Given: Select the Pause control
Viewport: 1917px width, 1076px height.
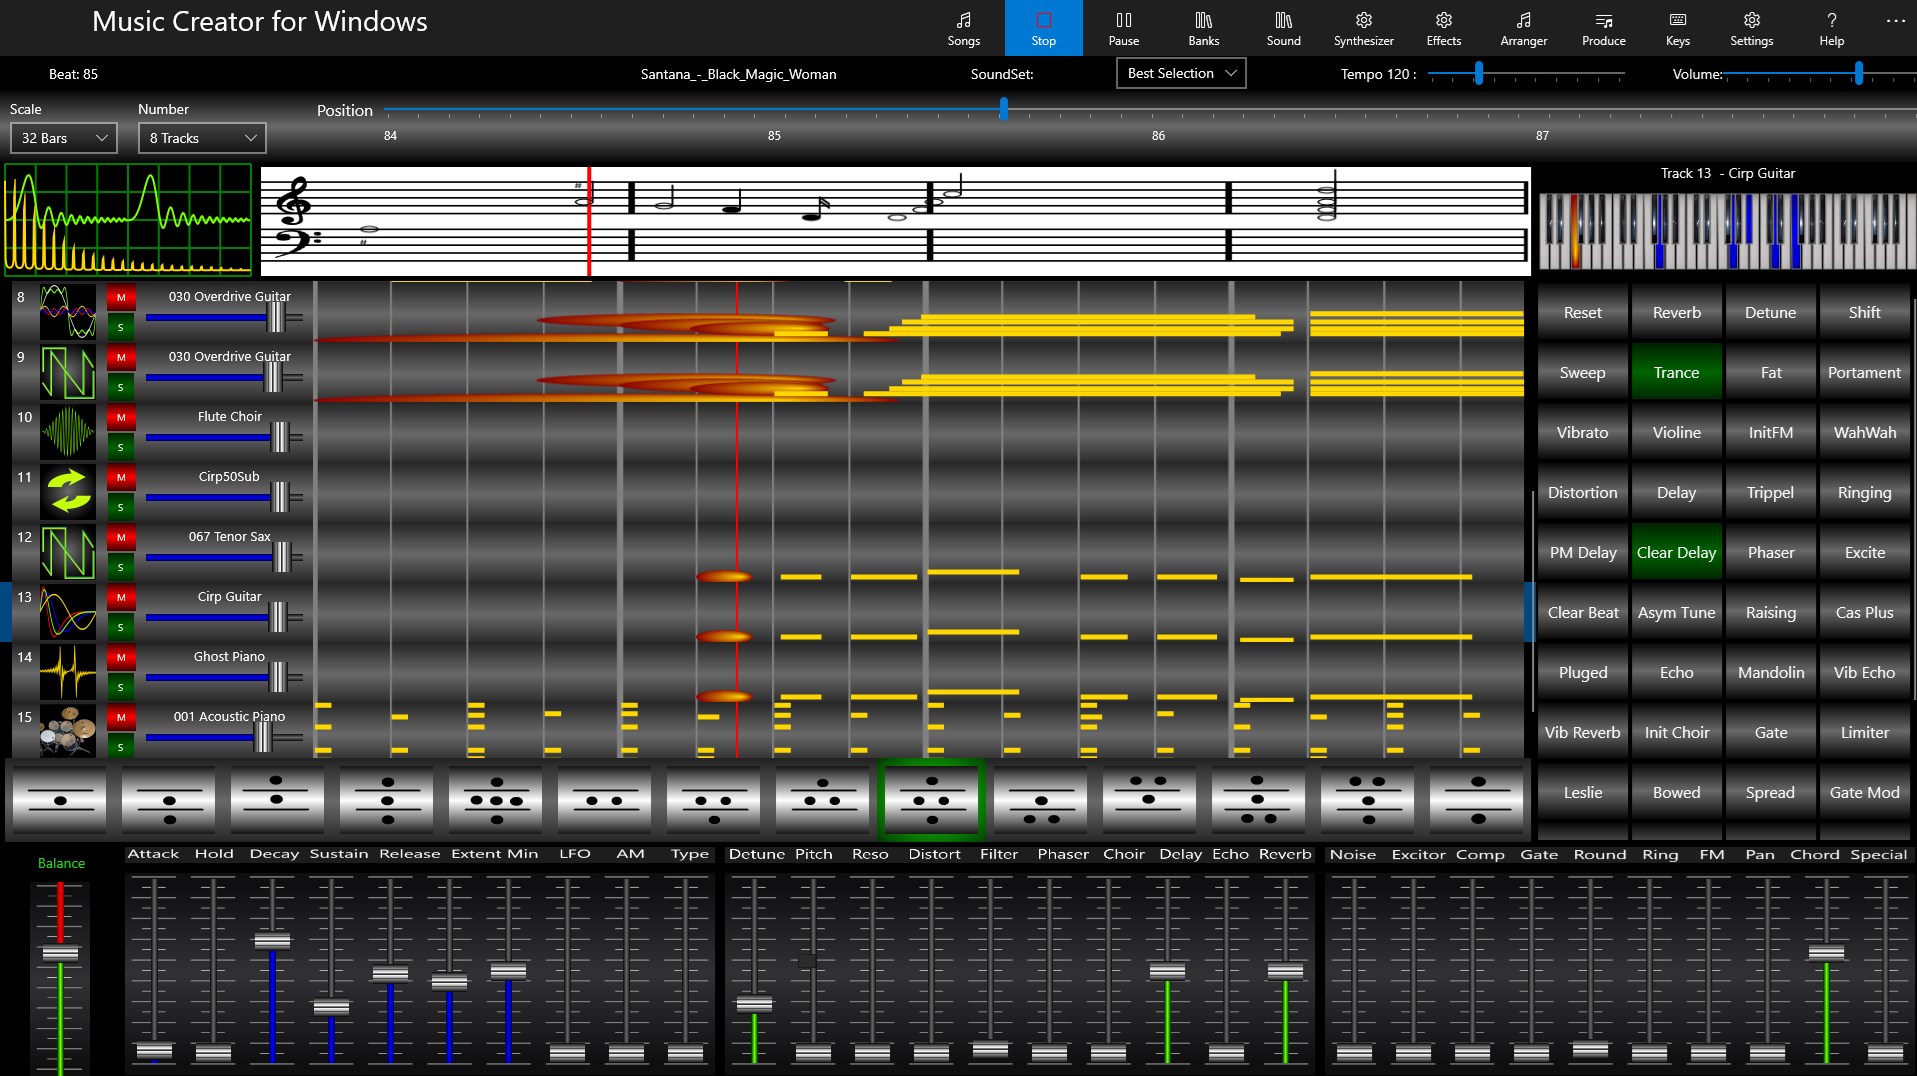Looking at the screenshot, I should pos(1122,27).
